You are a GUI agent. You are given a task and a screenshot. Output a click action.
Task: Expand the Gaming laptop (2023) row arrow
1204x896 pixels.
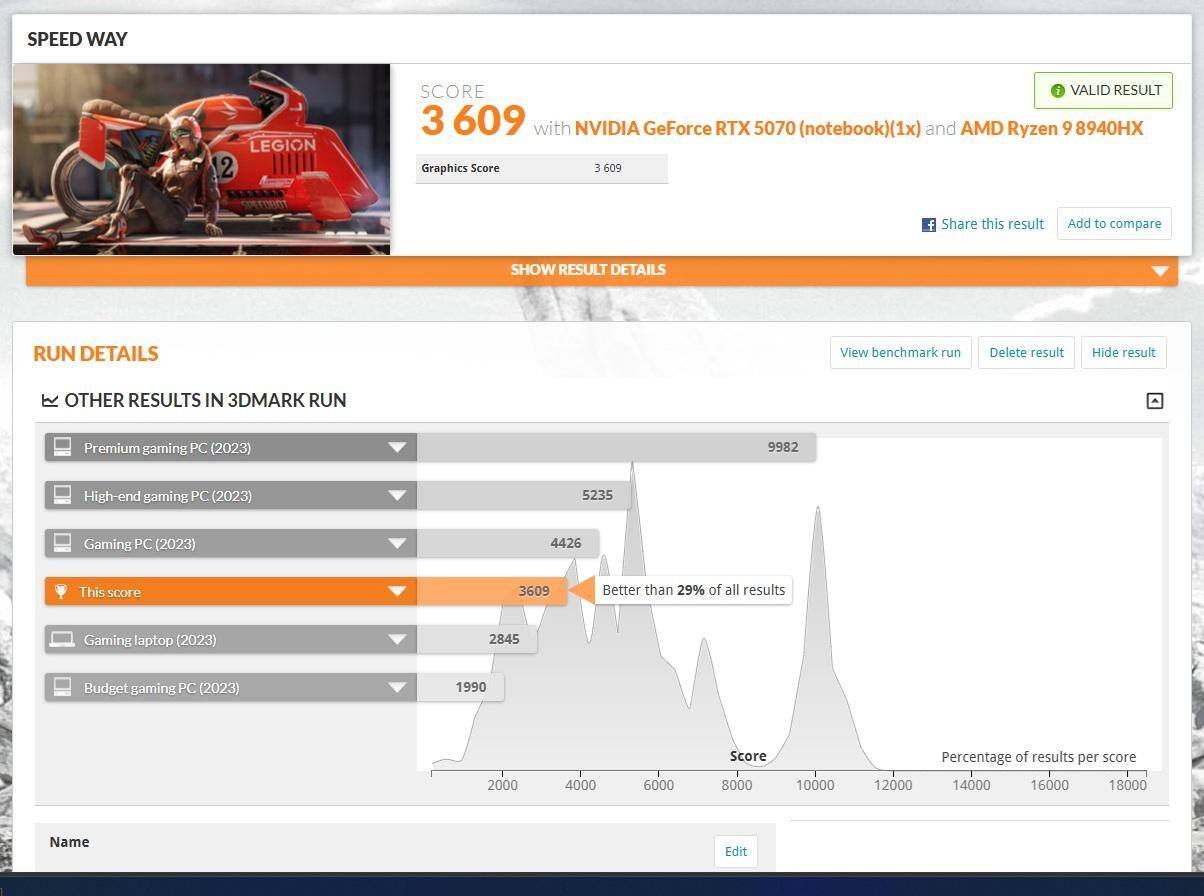(x=397, y=640)
